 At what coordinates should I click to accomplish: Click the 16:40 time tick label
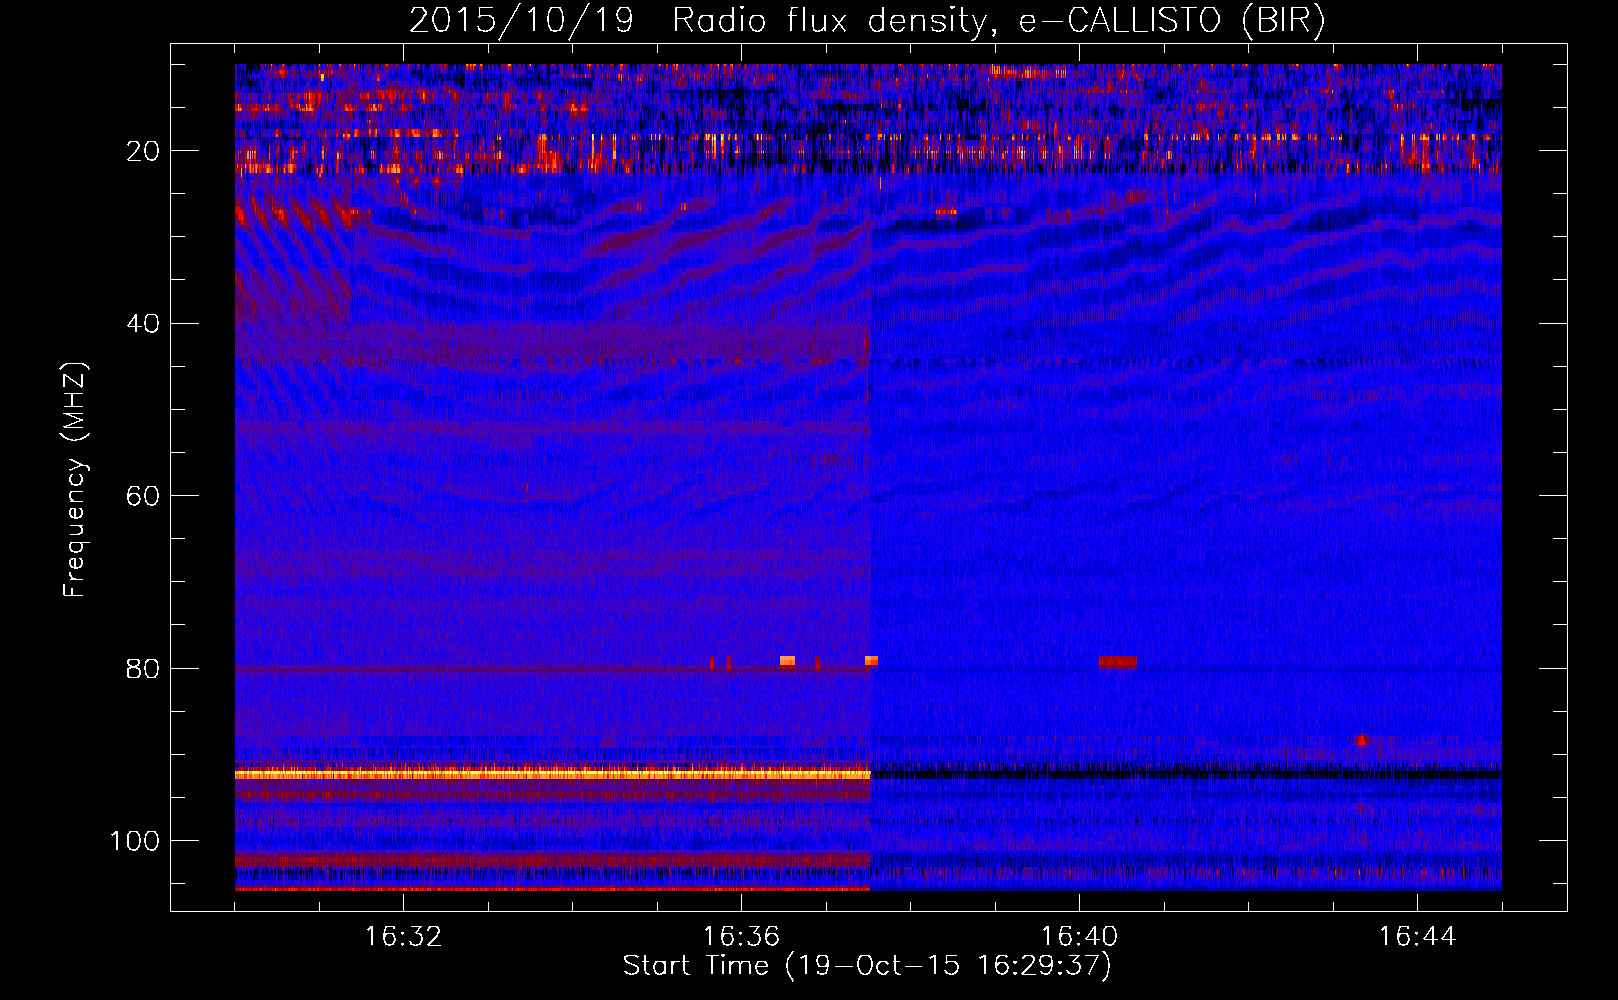(1079, 937)
